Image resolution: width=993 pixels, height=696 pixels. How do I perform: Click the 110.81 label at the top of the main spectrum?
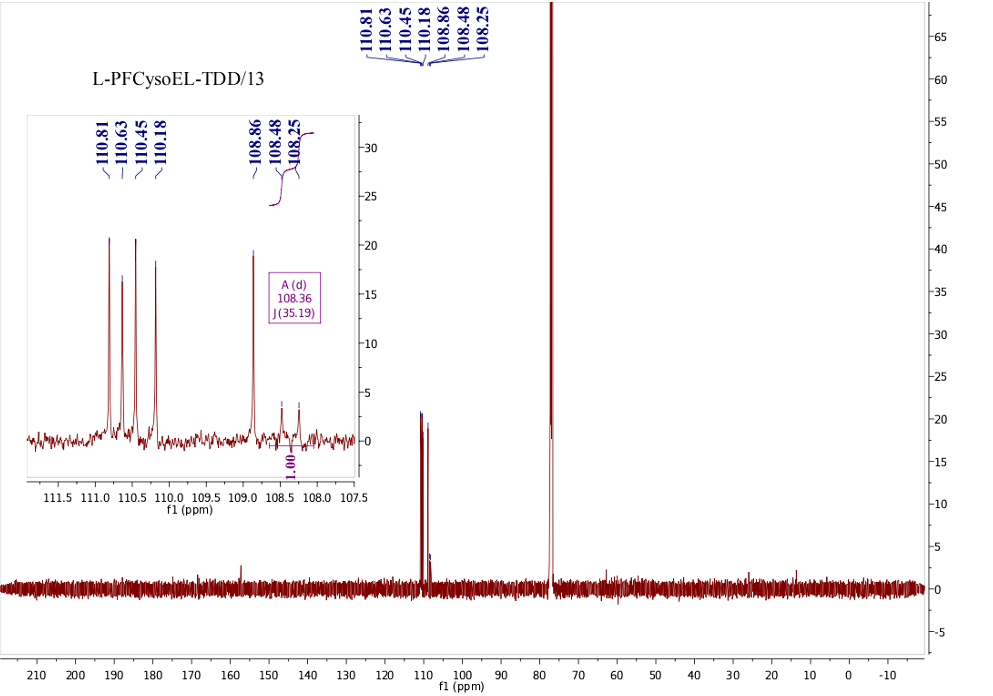pyautogui.click(x=366, y=28)
